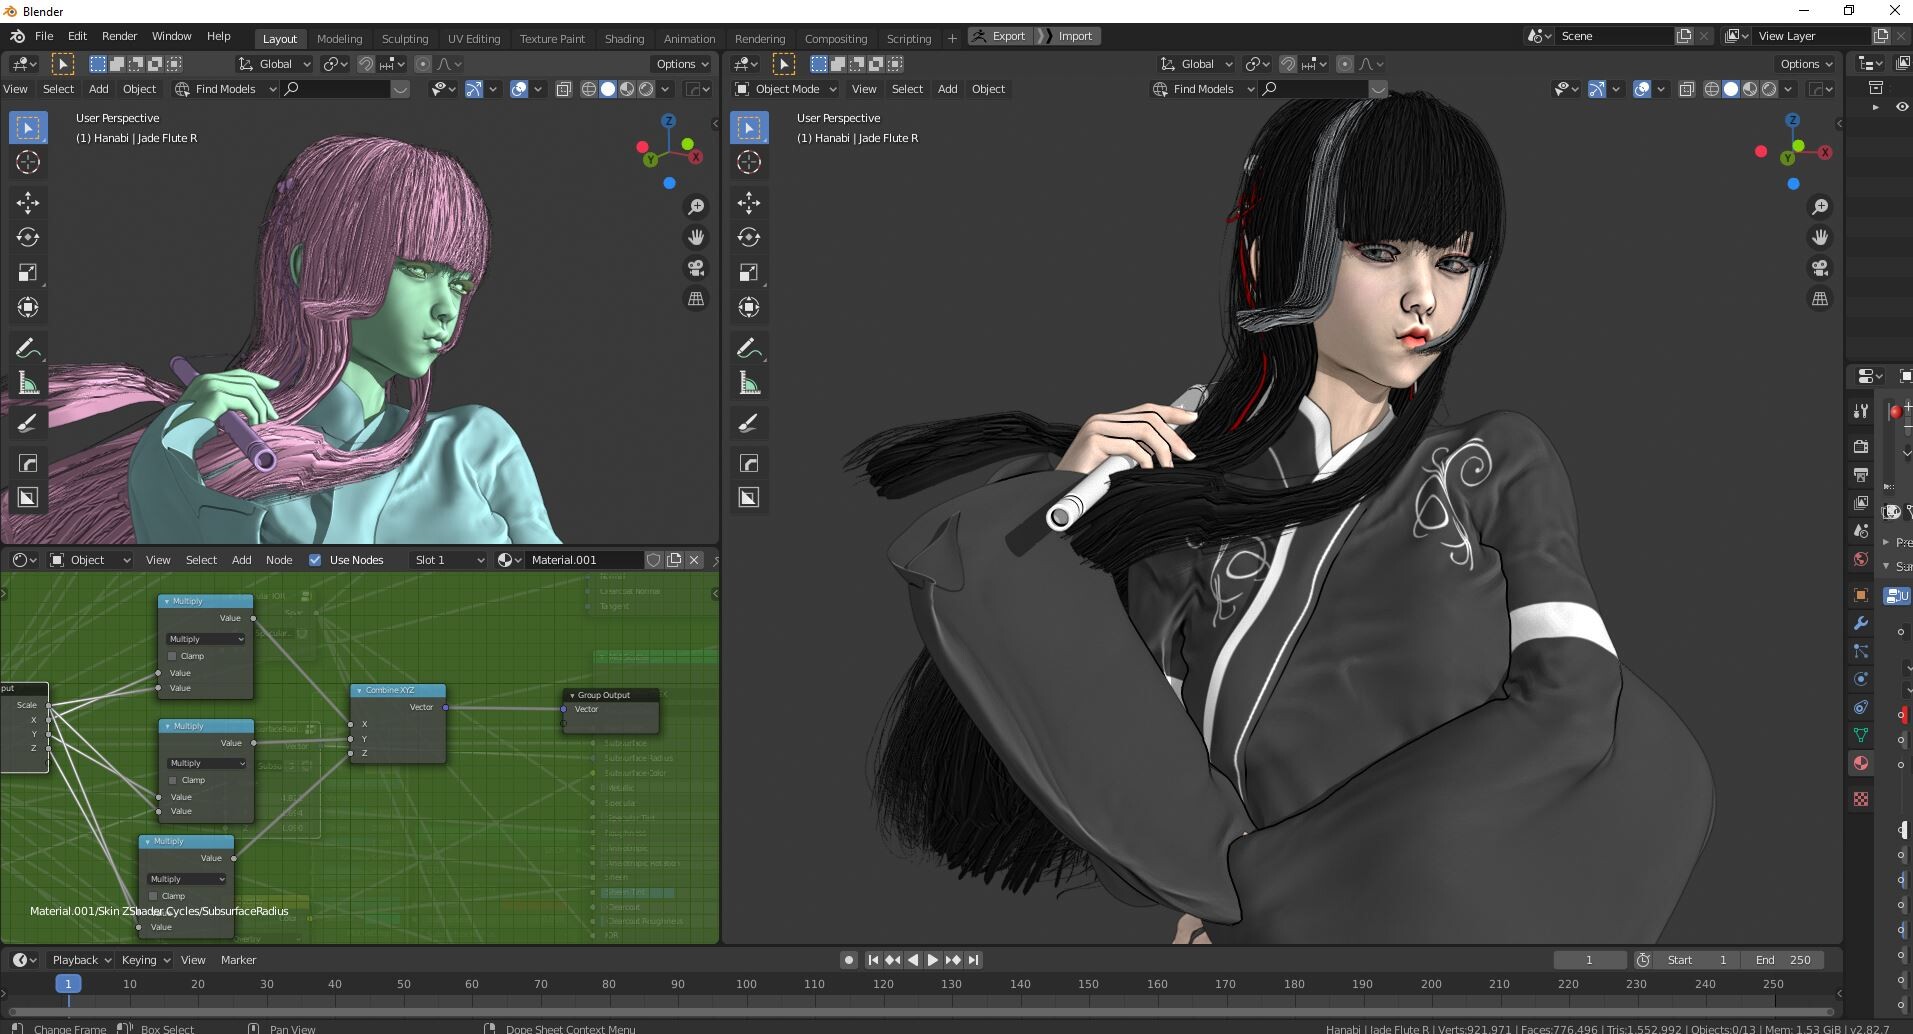The width and height of the screenshot is (1913, 1034).
Task: Click the Import button
Action: 1067,36
